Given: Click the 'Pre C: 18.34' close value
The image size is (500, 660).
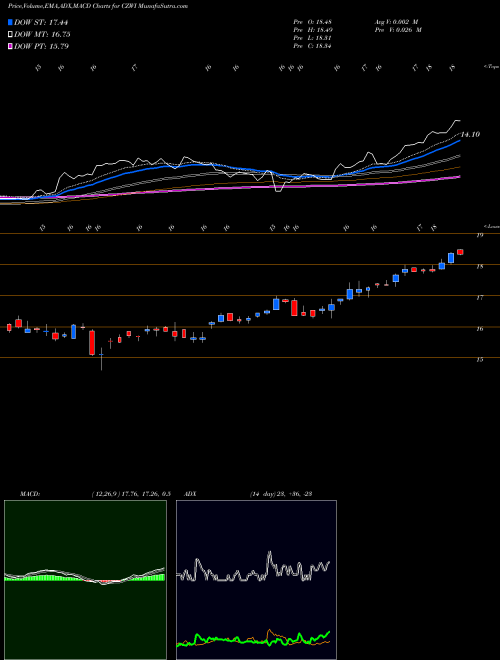Looking at the screenshot, I should 314,46.
